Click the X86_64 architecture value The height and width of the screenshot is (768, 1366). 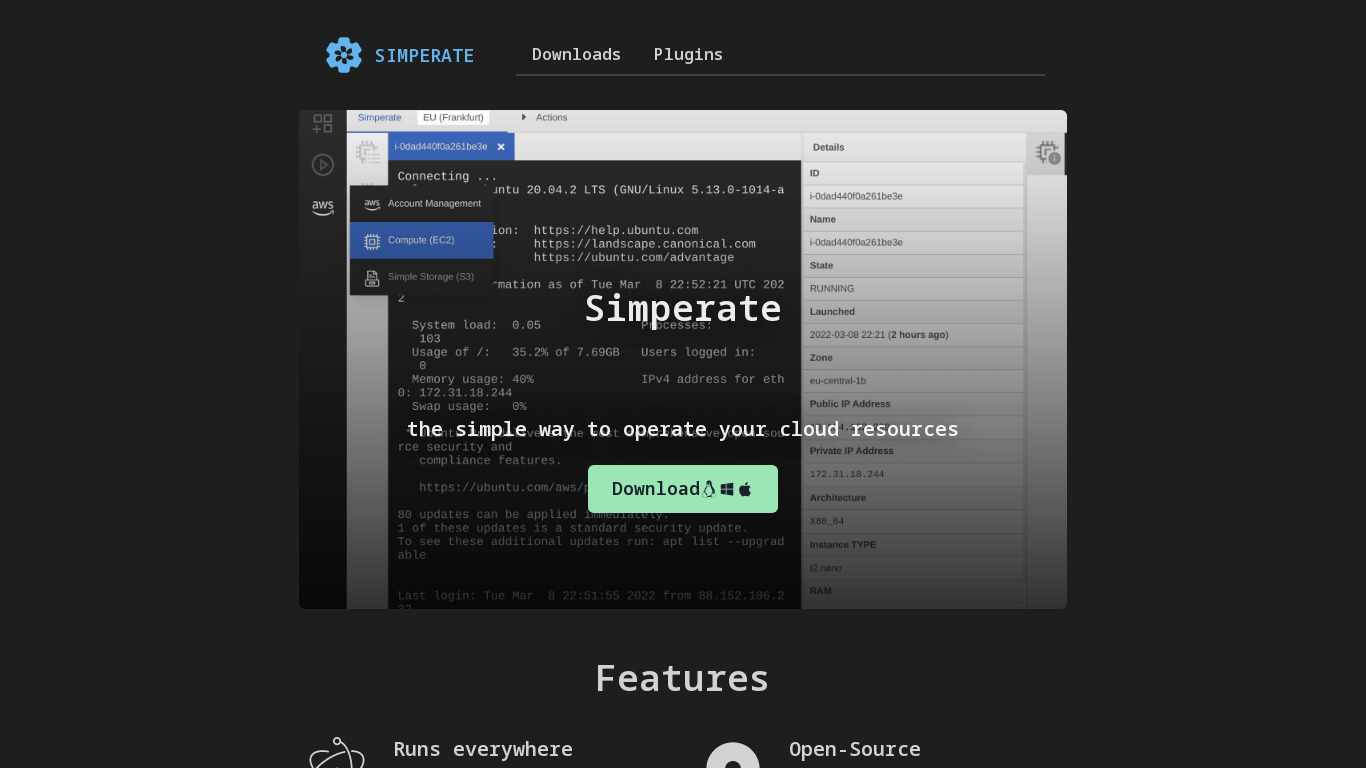click(x=827, y=521)
